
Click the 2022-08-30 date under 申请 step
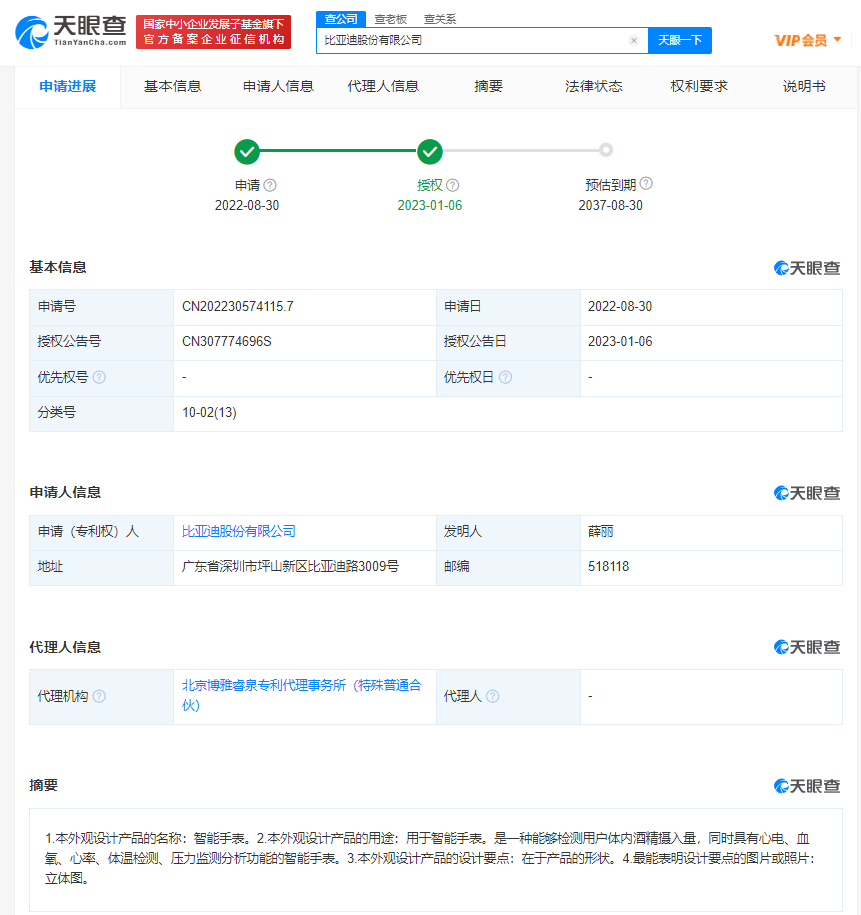click(x=247, y=205)
